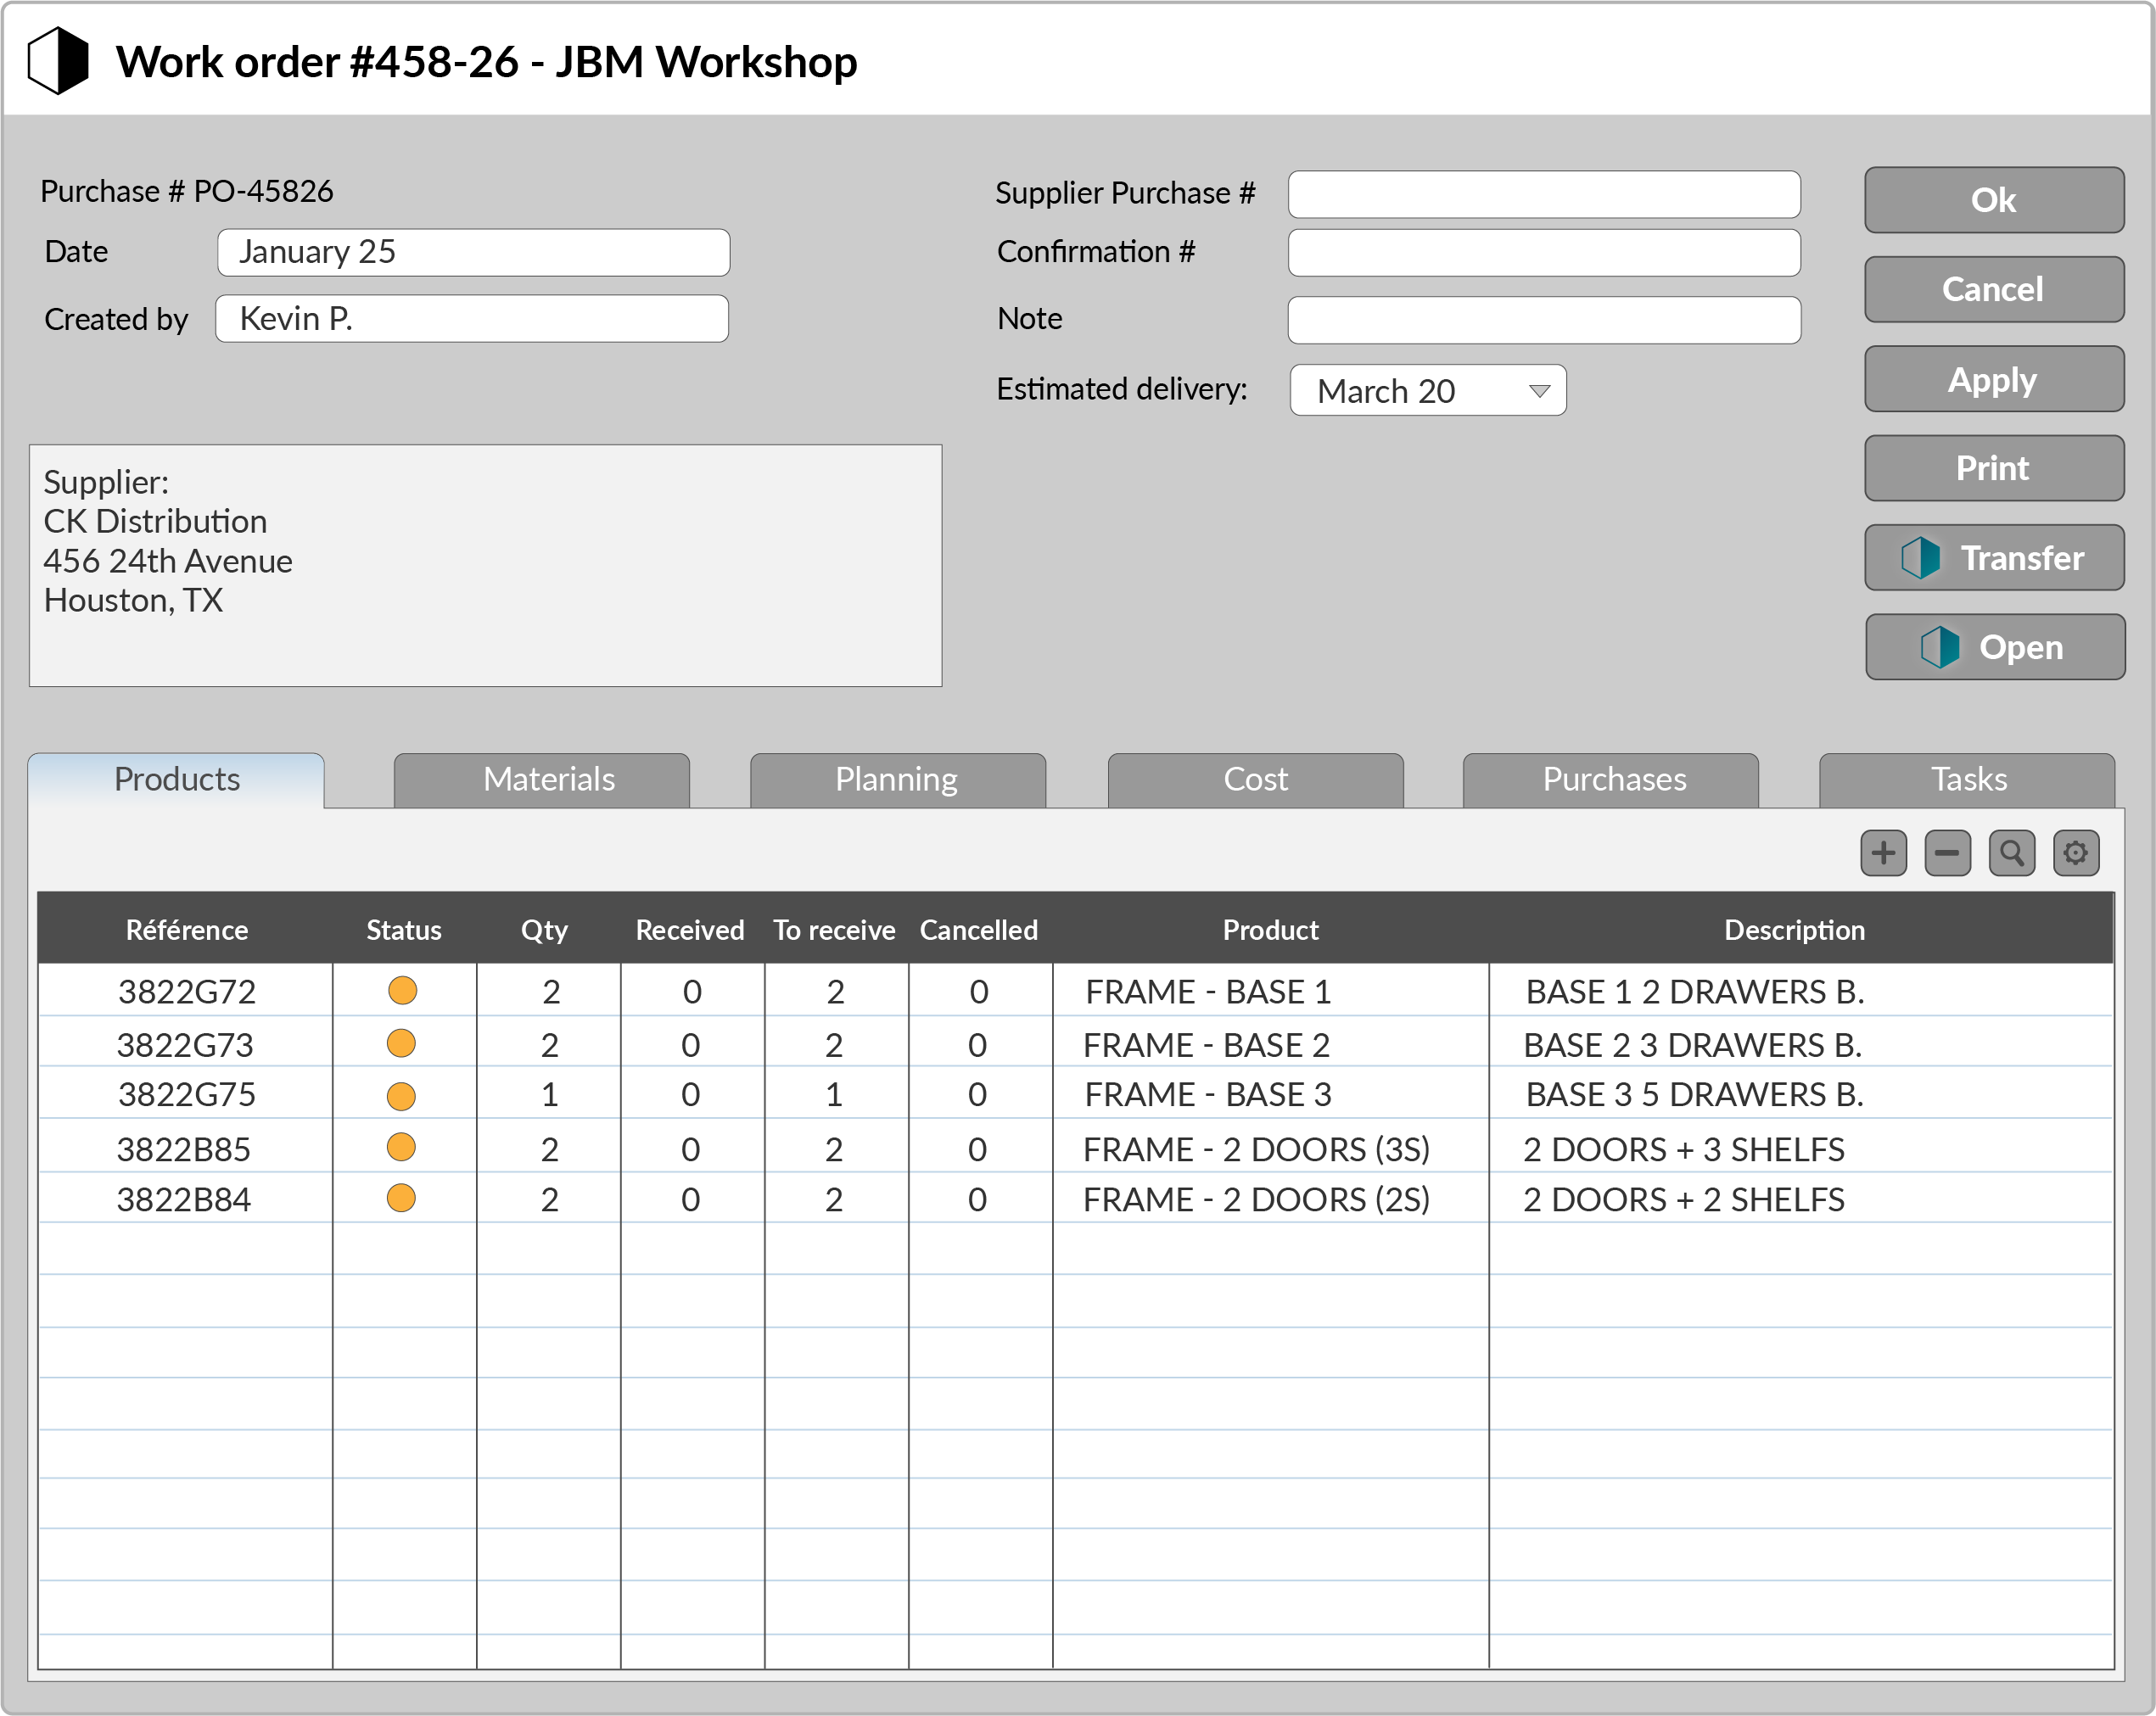The height and width of the screenshot is (1716, 2156).
Task: Select reference 3822B84
Action: point(184,1200)
